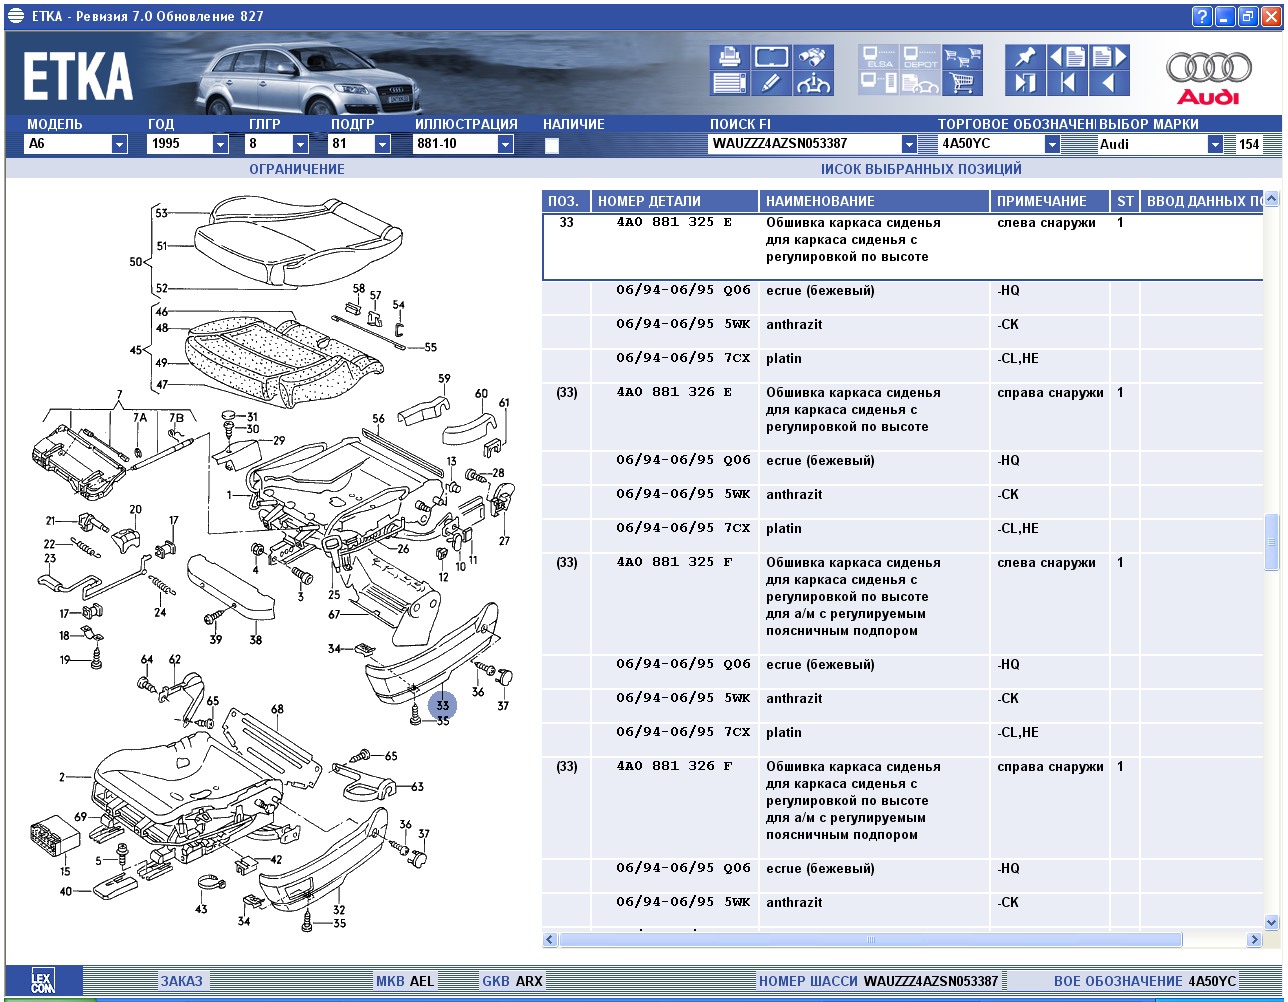Image resolution: width=1288 pixels, height=1002 pixels.
Task: Expand the trade designation dropdown 4A50YC
Action: coord(1052,144)
